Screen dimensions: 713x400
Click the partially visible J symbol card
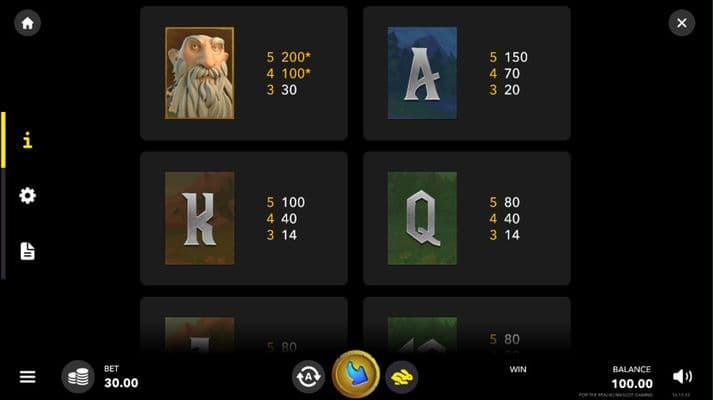(x=200, y=335)
